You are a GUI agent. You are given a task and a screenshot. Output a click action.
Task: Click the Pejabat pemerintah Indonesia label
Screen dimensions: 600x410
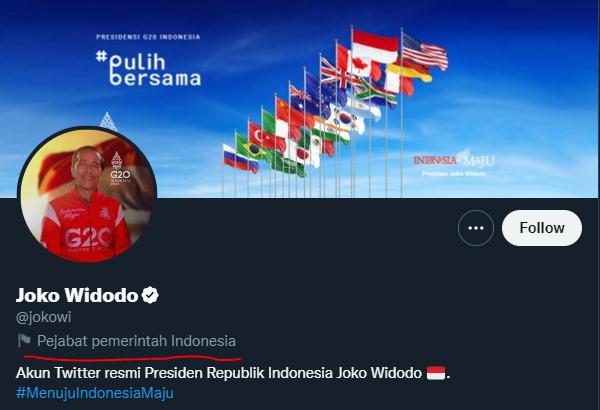[x=136, y=341]
